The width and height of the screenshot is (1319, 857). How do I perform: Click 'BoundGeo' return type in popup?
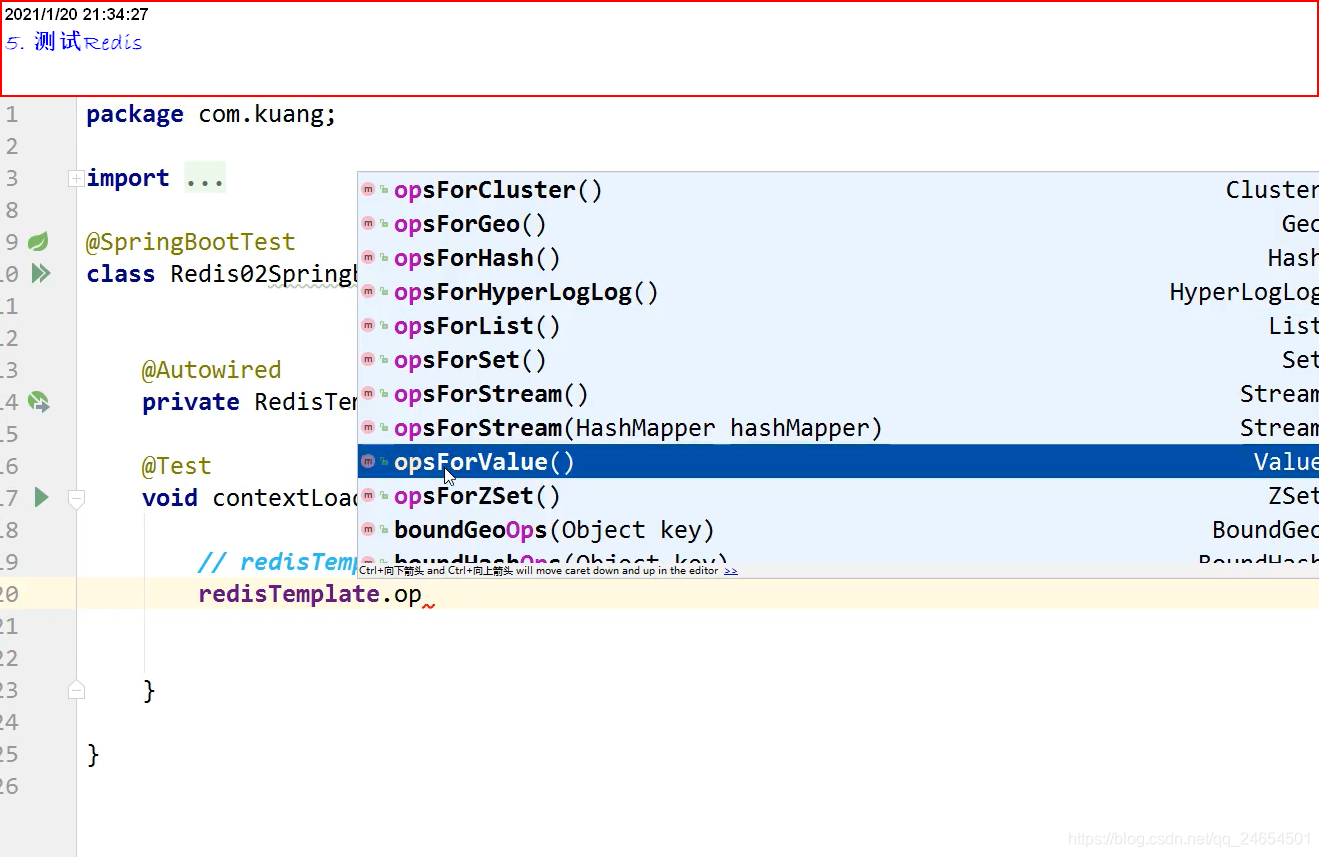click(1265, 530)
